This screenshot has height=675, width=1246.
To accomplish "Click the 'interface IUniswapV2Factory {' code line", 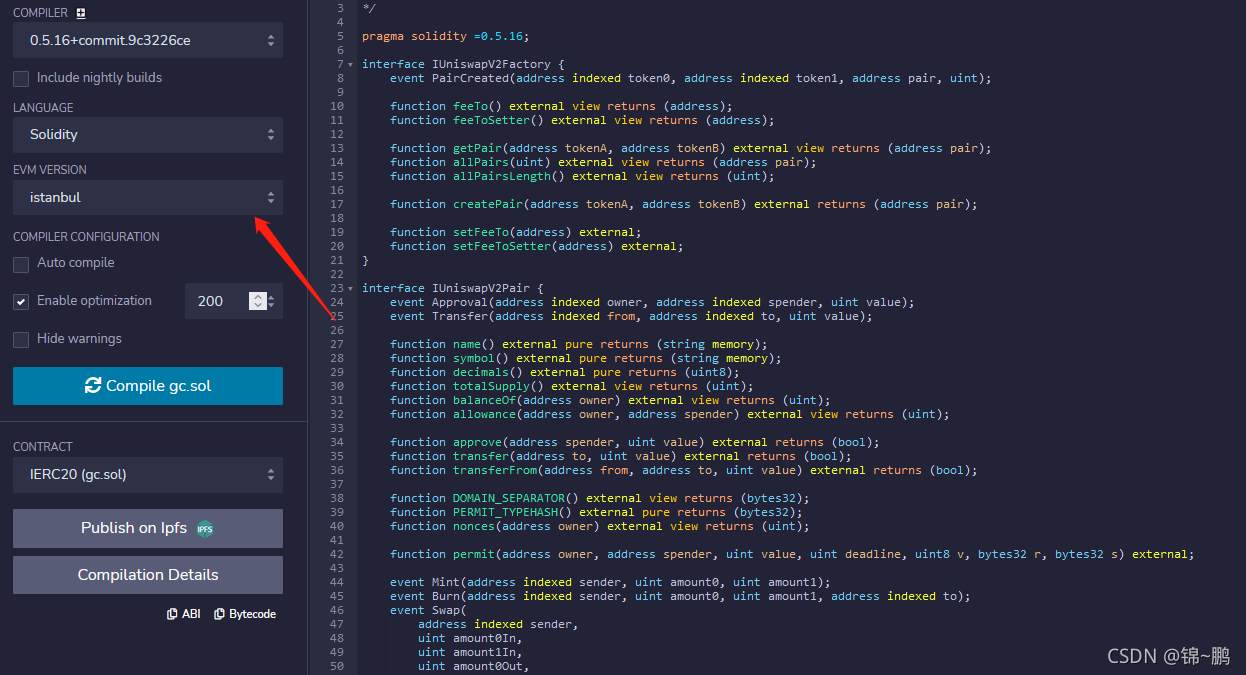I will click(463, 64).
